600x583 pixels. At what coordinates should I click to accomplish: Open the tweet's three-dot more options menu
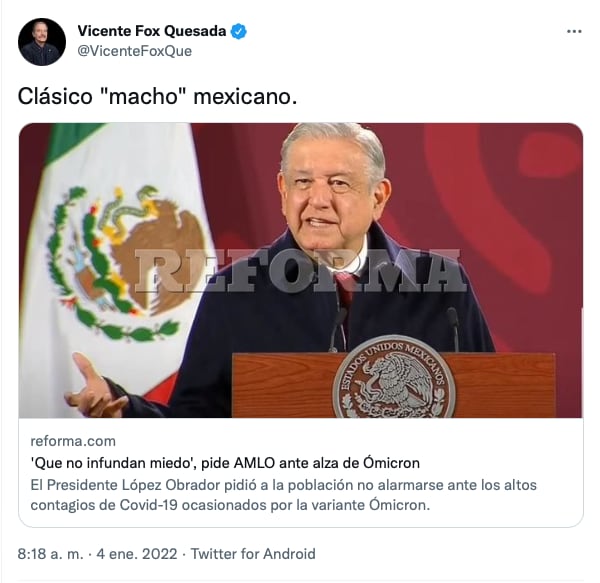click(574, 31)
